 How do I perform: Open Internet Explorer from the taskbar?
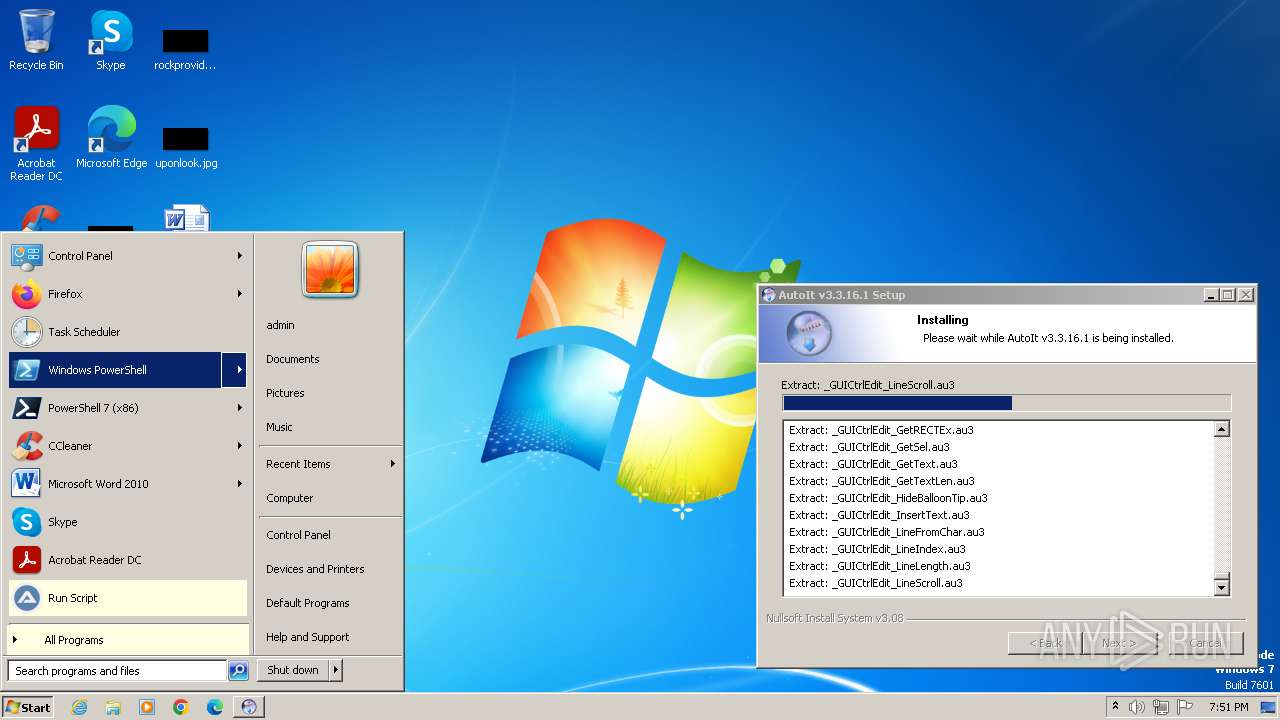point(79,707)
